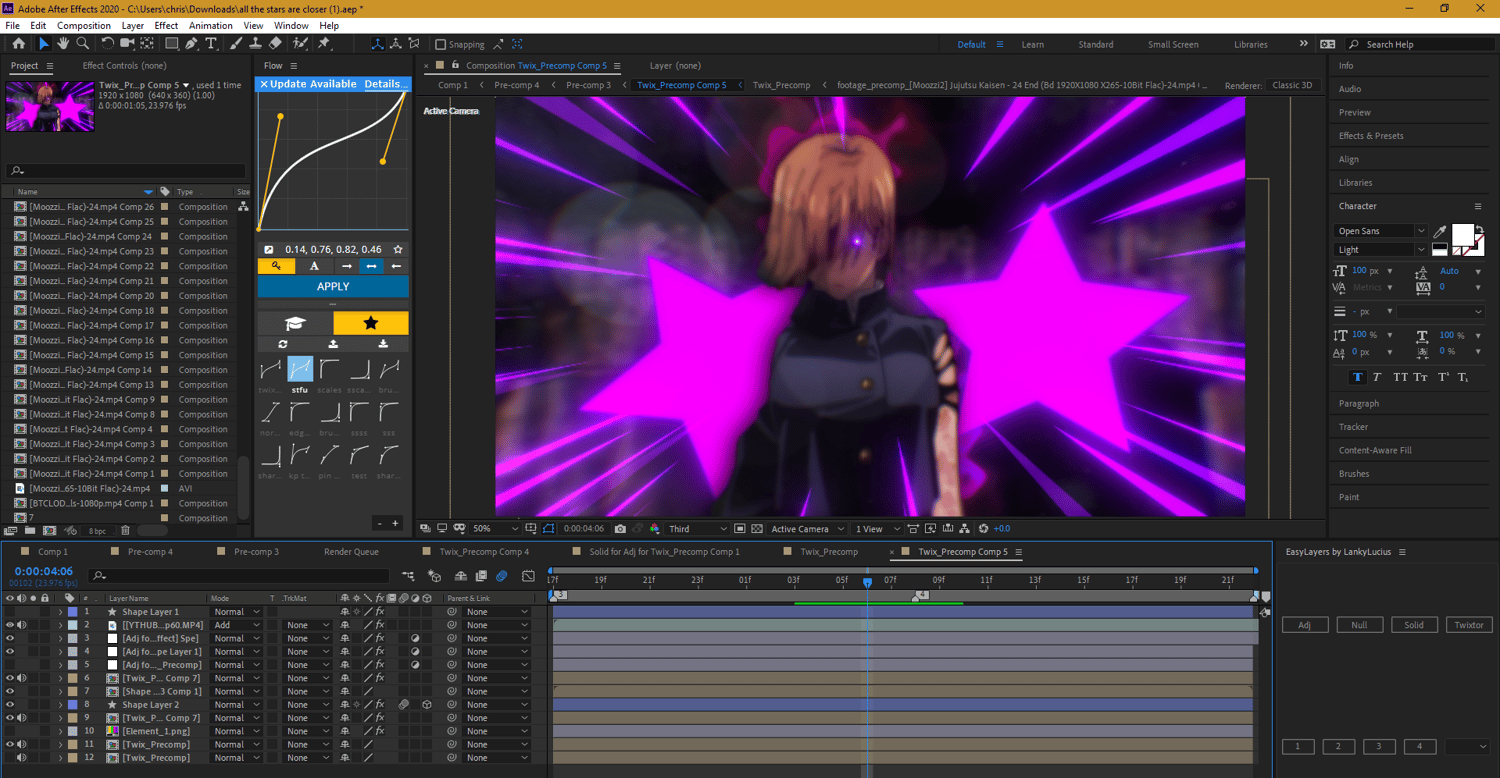Click the lavender label color of layer 1
The image size is (1500, 778).
coord(72,612)
